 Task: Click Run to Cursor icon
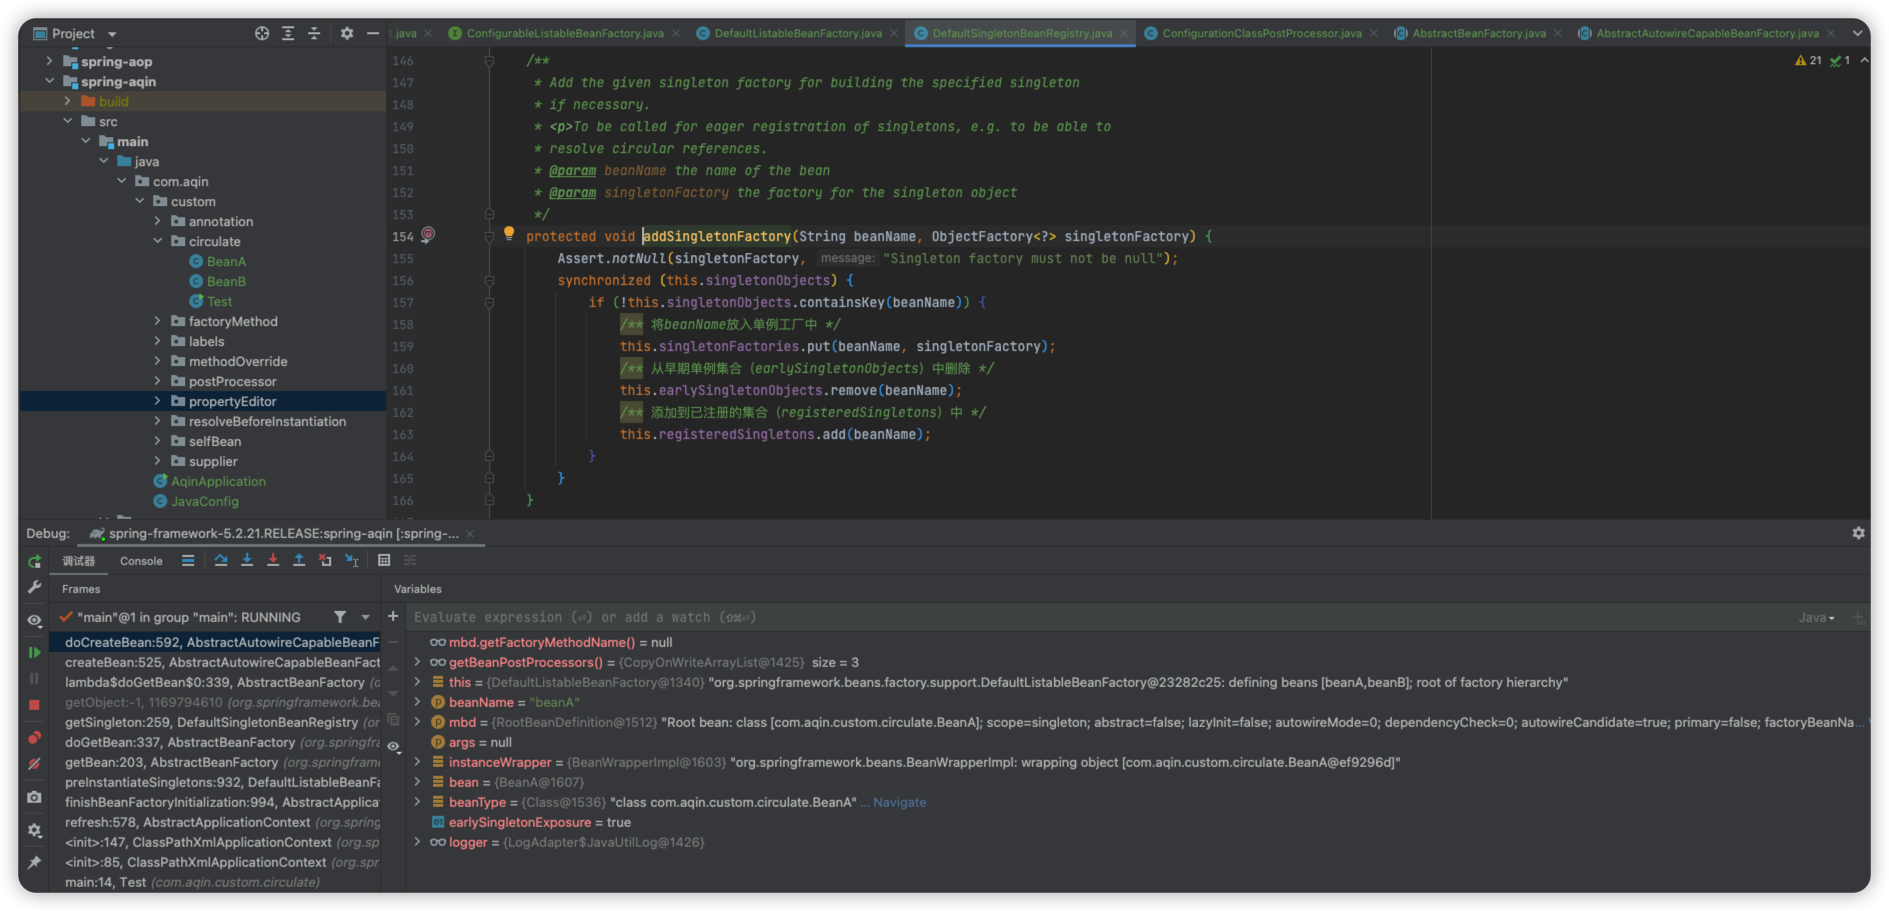[x=351, y=561]
